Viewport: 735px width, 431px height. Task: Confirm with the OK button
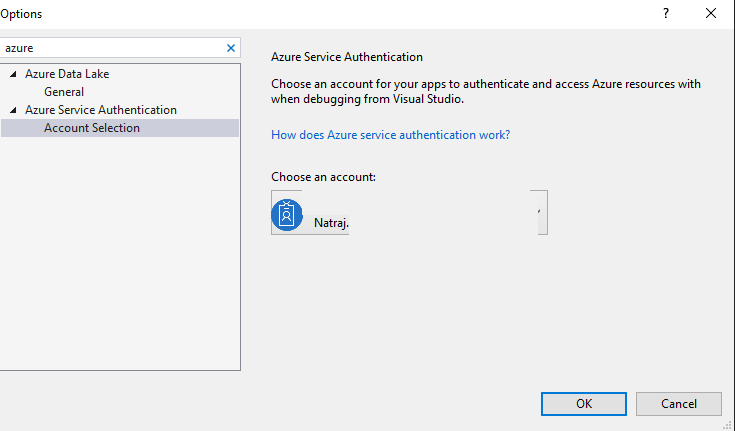click(584, 404)
